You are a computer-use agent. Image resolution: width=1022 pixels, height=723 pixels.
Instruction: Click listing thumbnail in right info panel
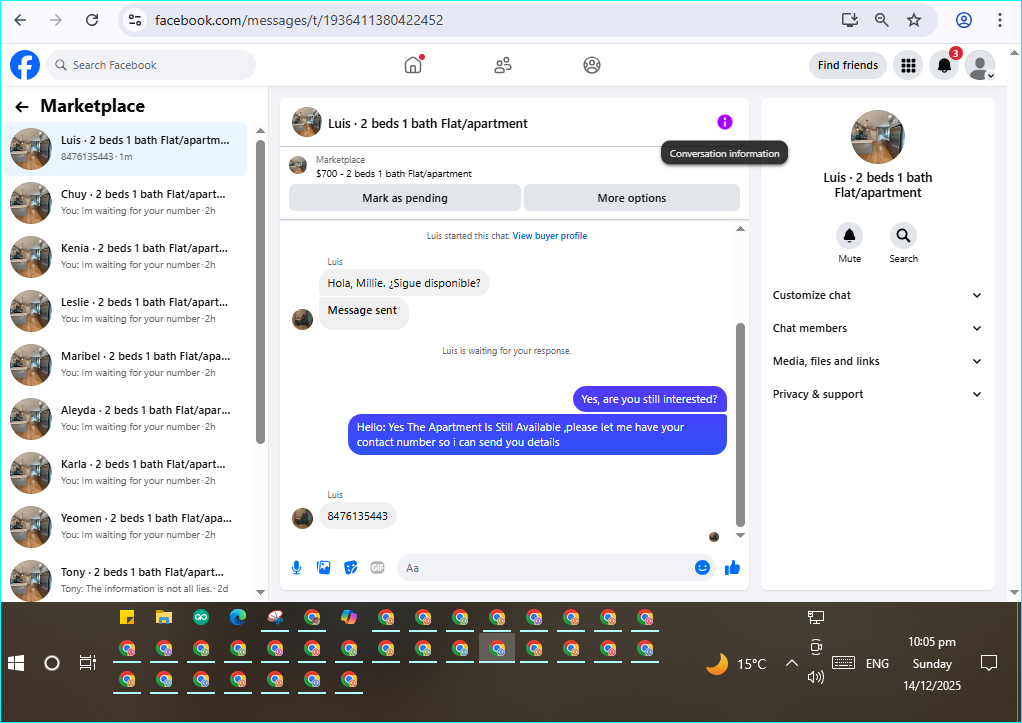point(877,137)
